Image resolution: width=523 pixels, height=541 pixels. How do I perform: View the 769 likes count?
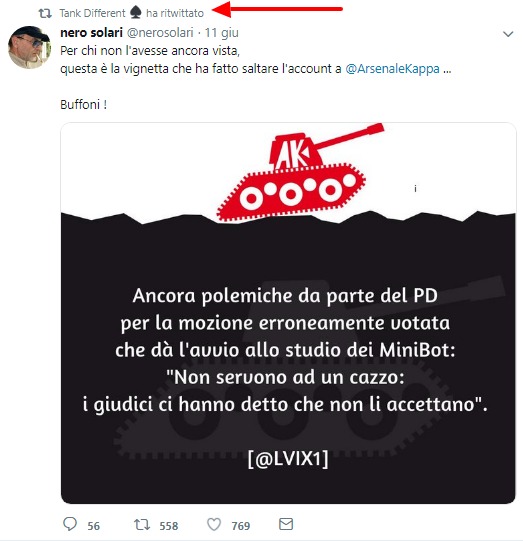(x=241, y=526)
